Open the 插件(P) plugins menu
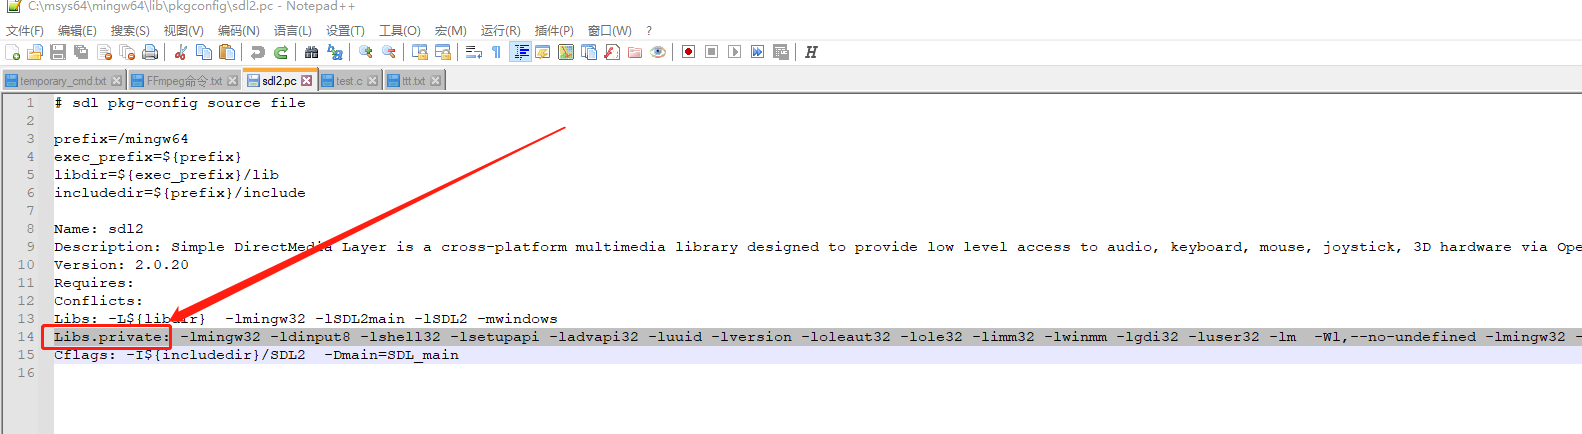The height and width of the screenshot is (434, 1582). pyautogui.click(x=554, y=31)
